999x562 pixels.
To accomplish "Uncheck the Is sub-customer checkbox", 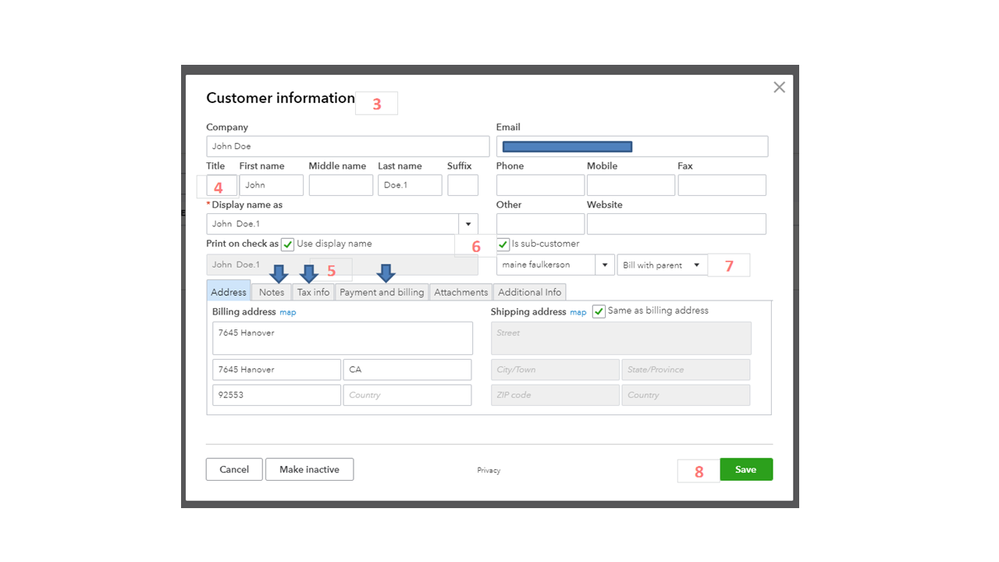I will pyautogui.click(x=503, y=245).
